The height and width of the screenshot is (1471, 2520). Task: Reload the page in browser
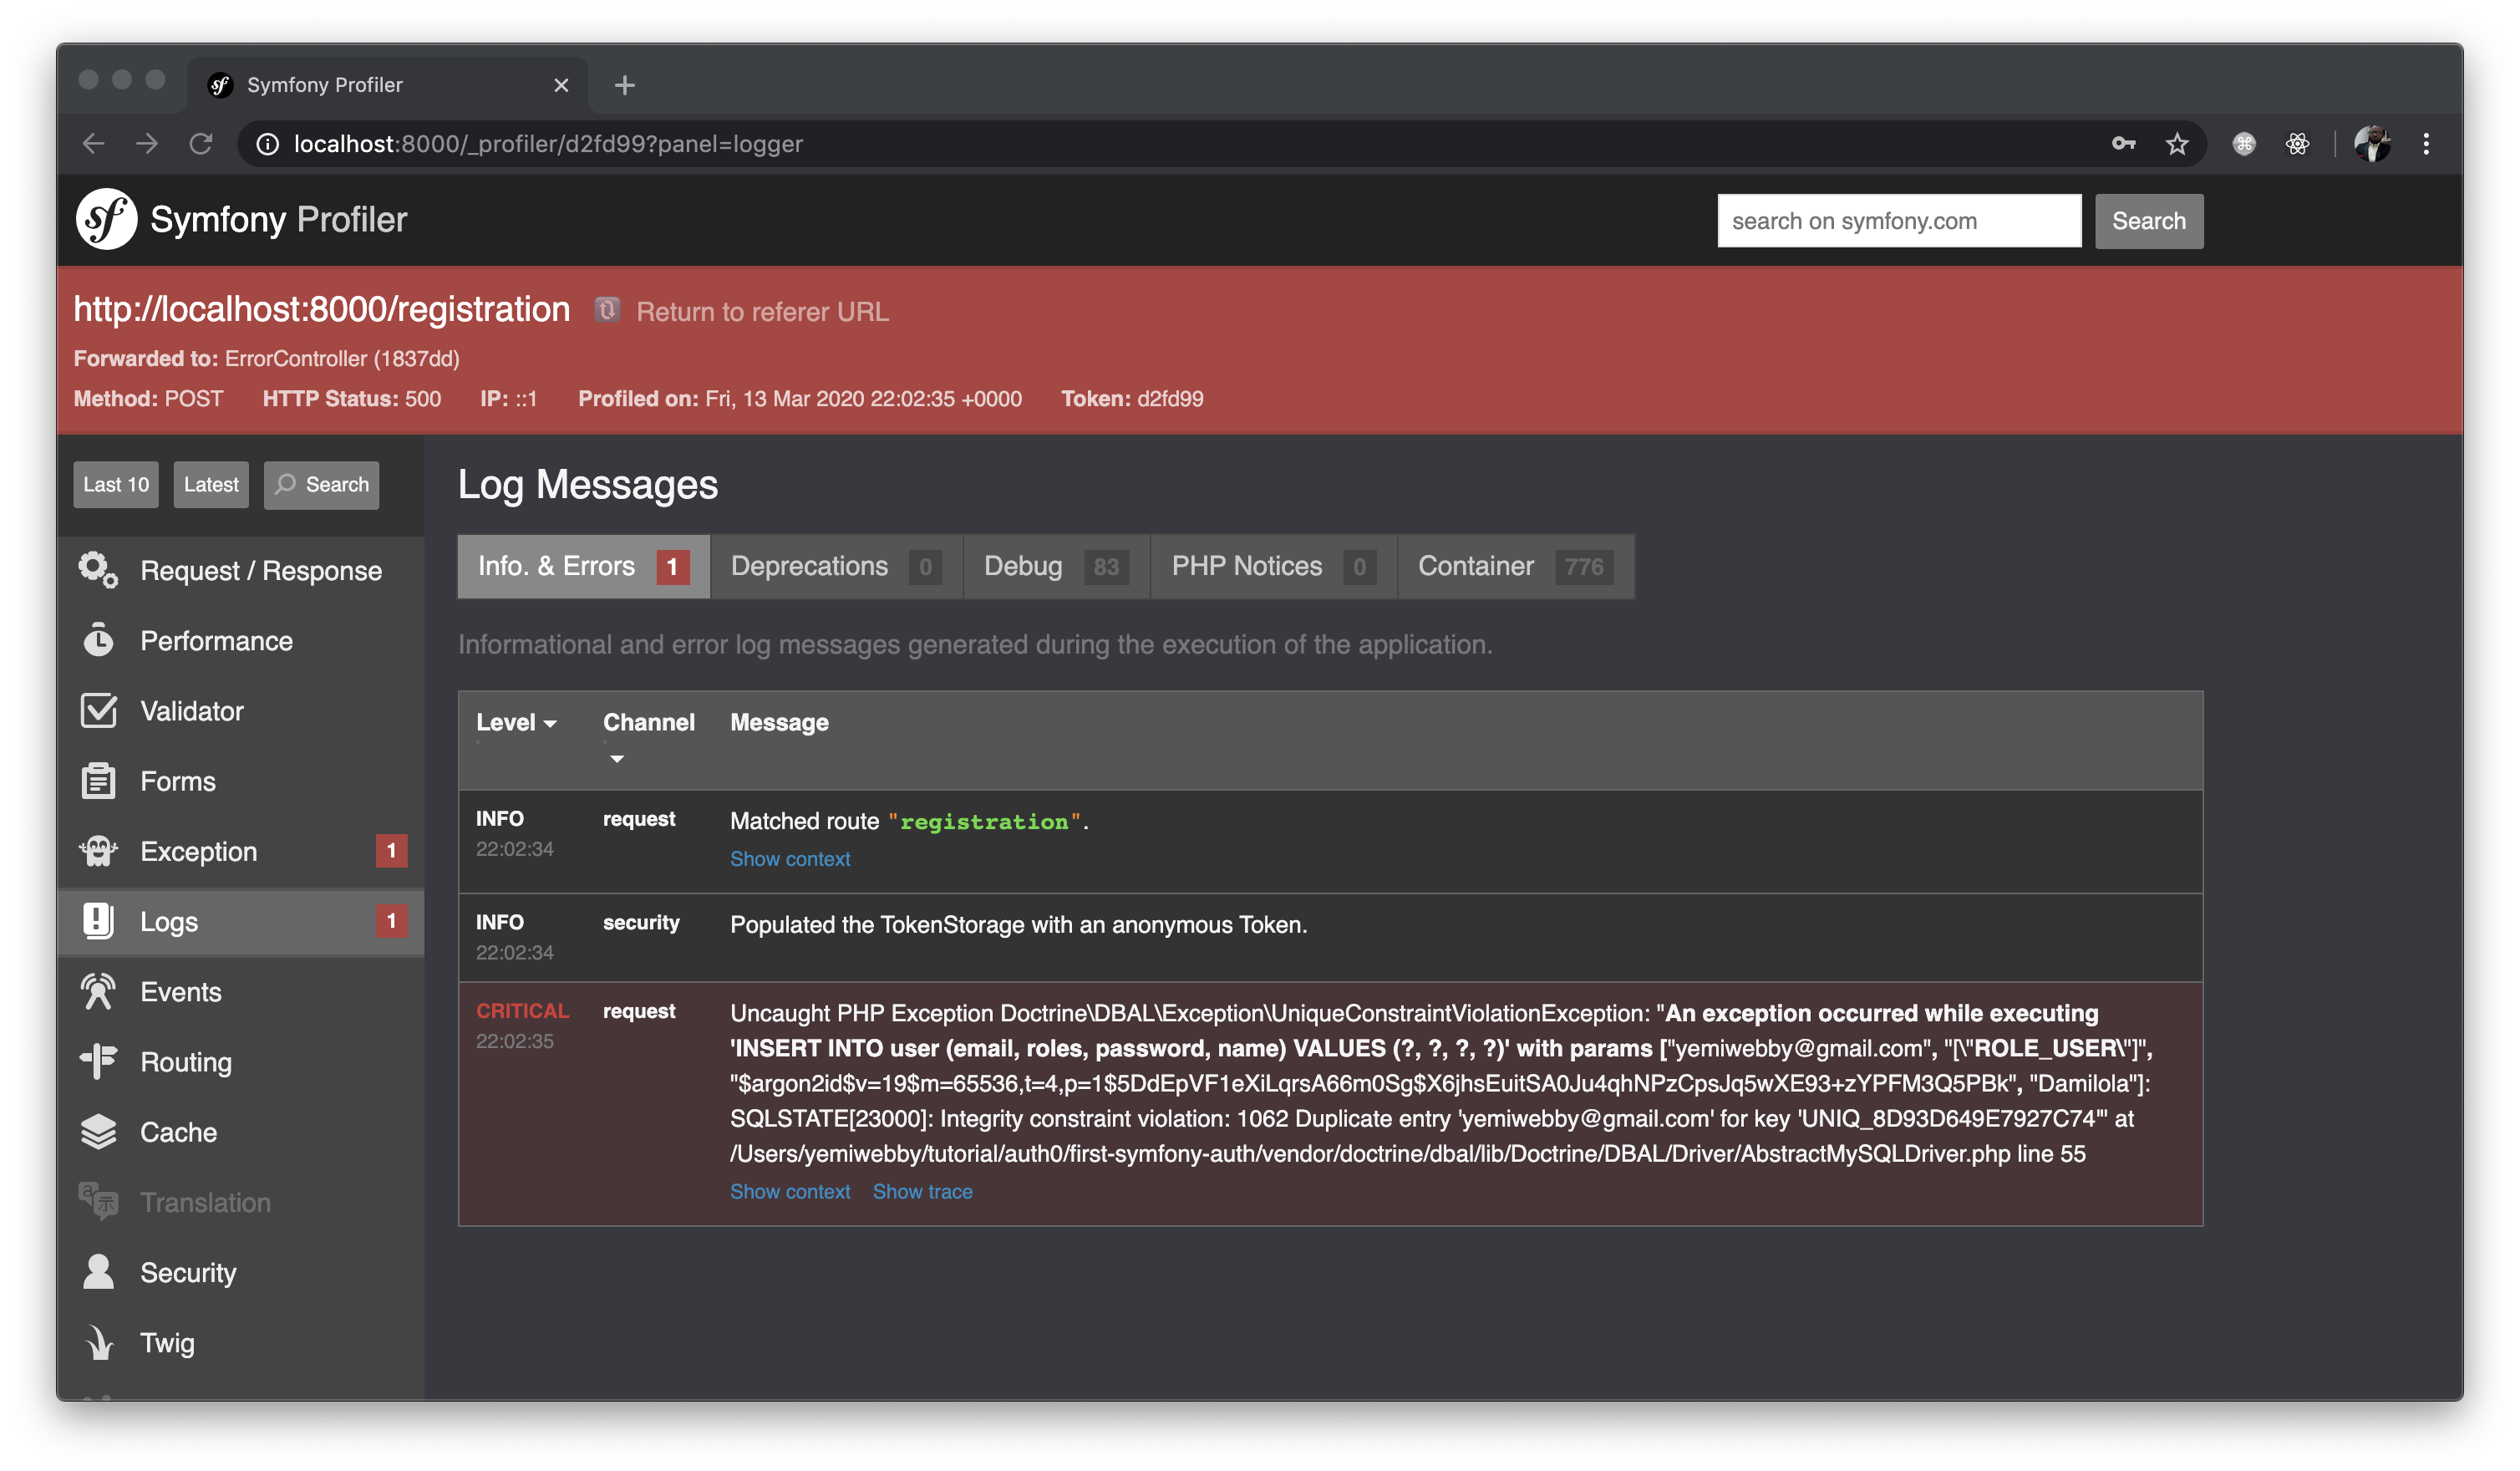click(201, 144)
